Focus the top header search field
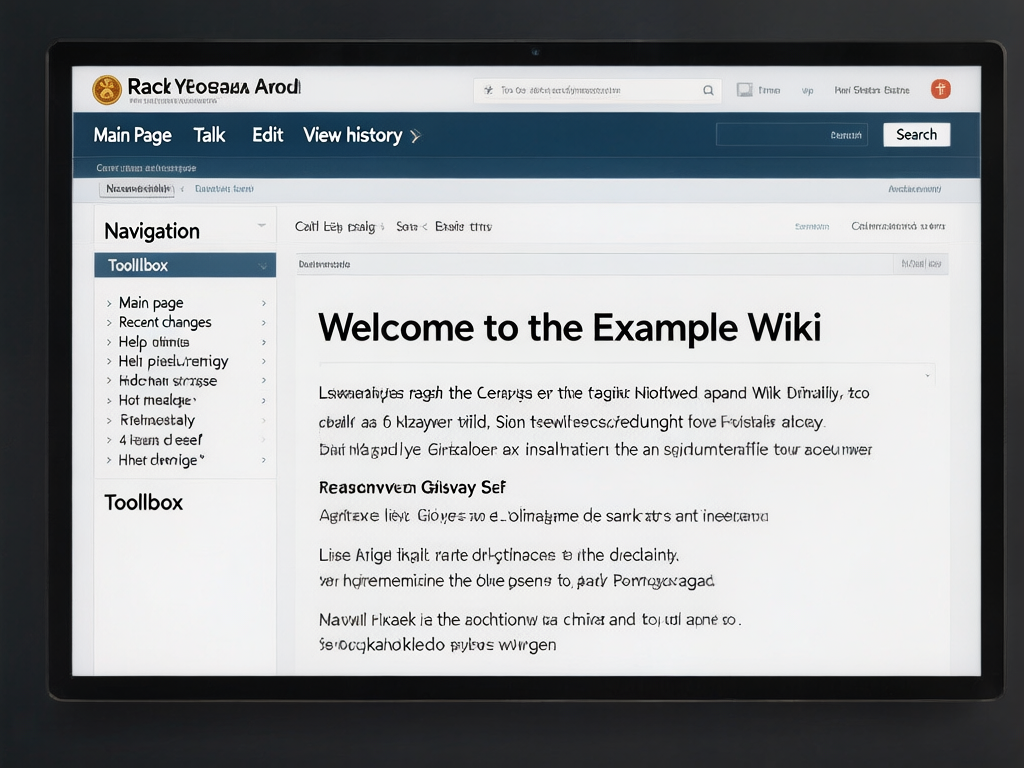The image size is (1024, 768). (598, 90)
